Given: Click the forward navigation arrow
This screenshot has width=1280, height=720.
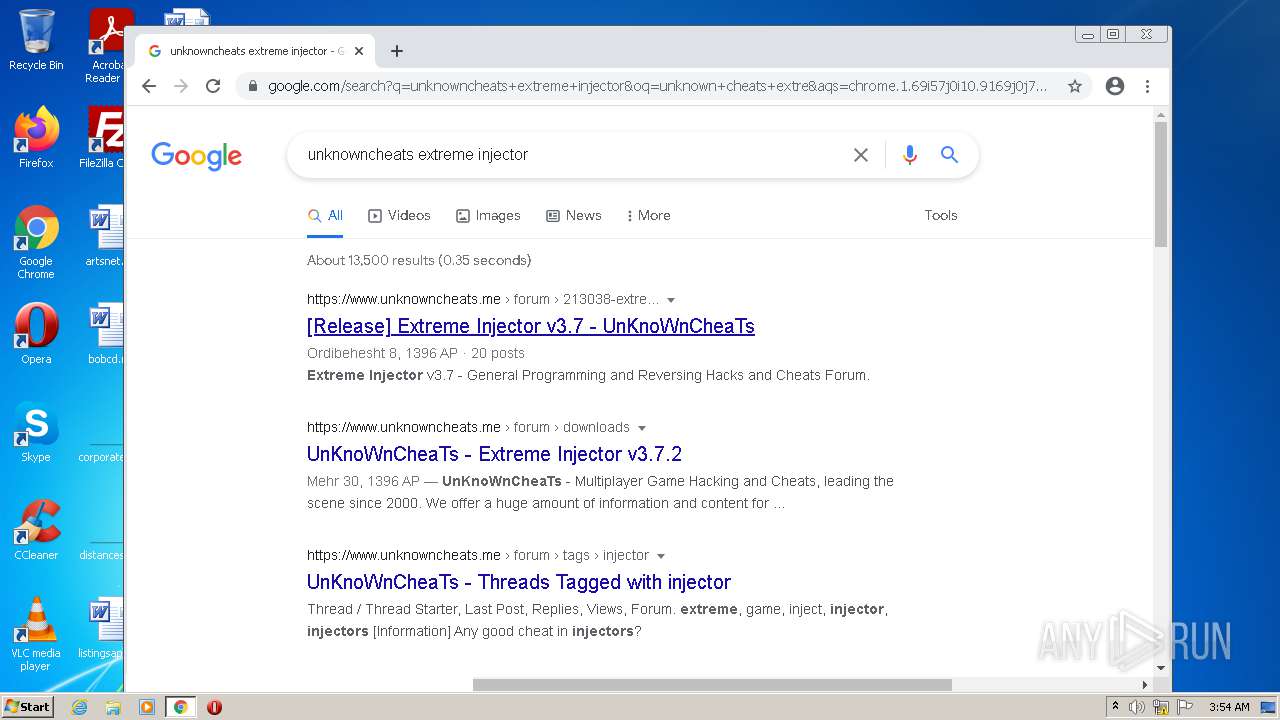Looking at the screenshot, I should (x=181, y=86).
